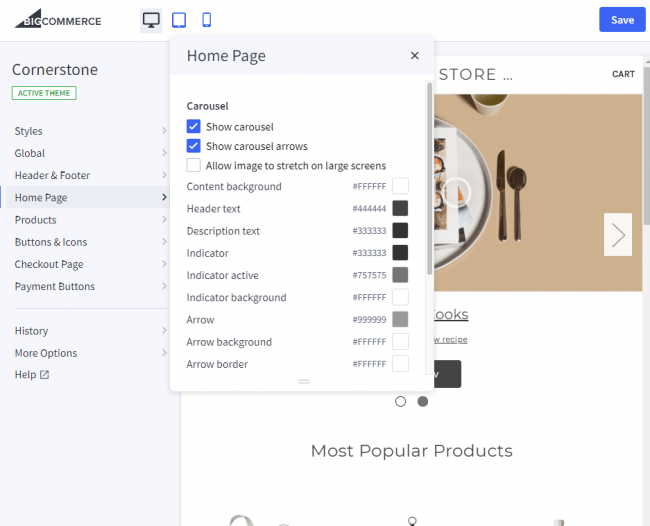Click the carousel next arrow
Image resolution: width=650 pixels, height=526 pixels.
tap(618, 235)
